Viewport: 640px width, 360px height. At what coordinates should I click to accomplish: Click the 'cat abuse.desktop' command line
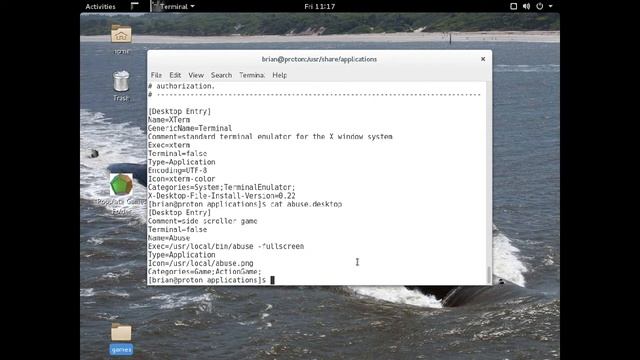point(245,204)
